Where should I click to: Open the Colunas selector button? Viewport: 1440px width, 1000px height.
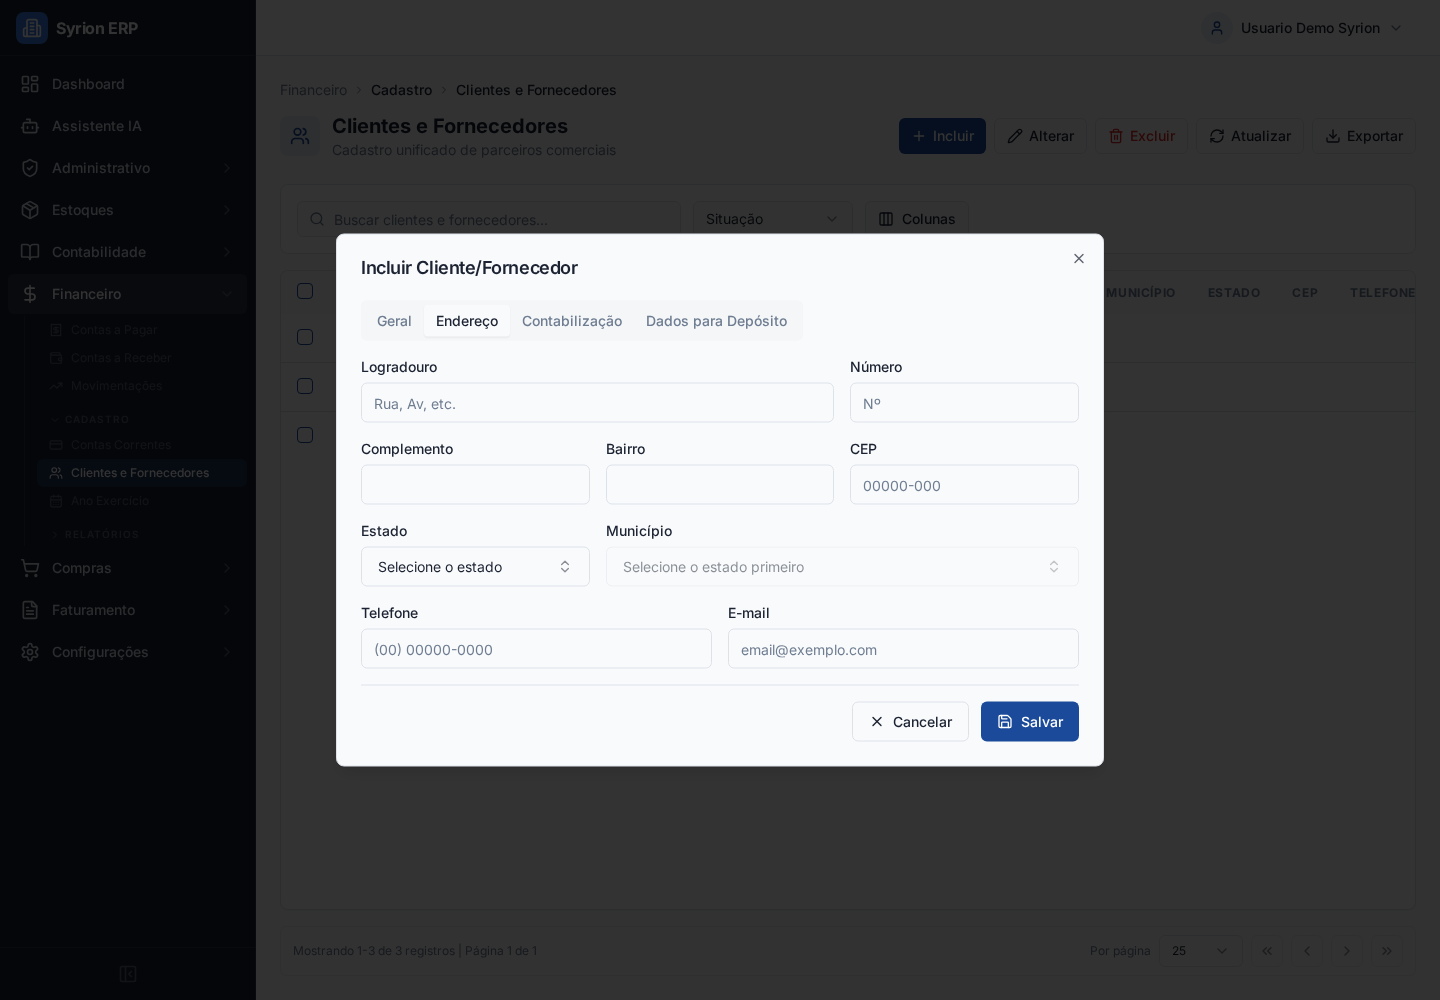tap(917, 219)
